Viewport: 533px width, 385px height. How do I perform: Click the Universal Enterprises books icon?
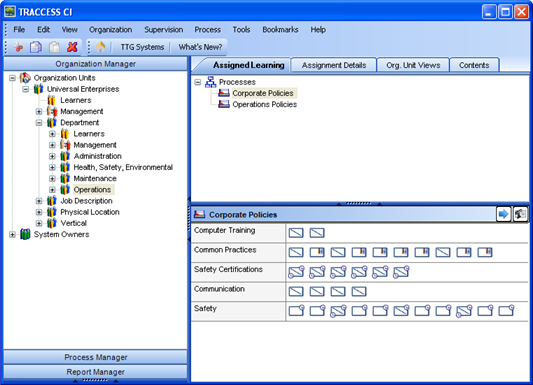click(x=38, y=89)
